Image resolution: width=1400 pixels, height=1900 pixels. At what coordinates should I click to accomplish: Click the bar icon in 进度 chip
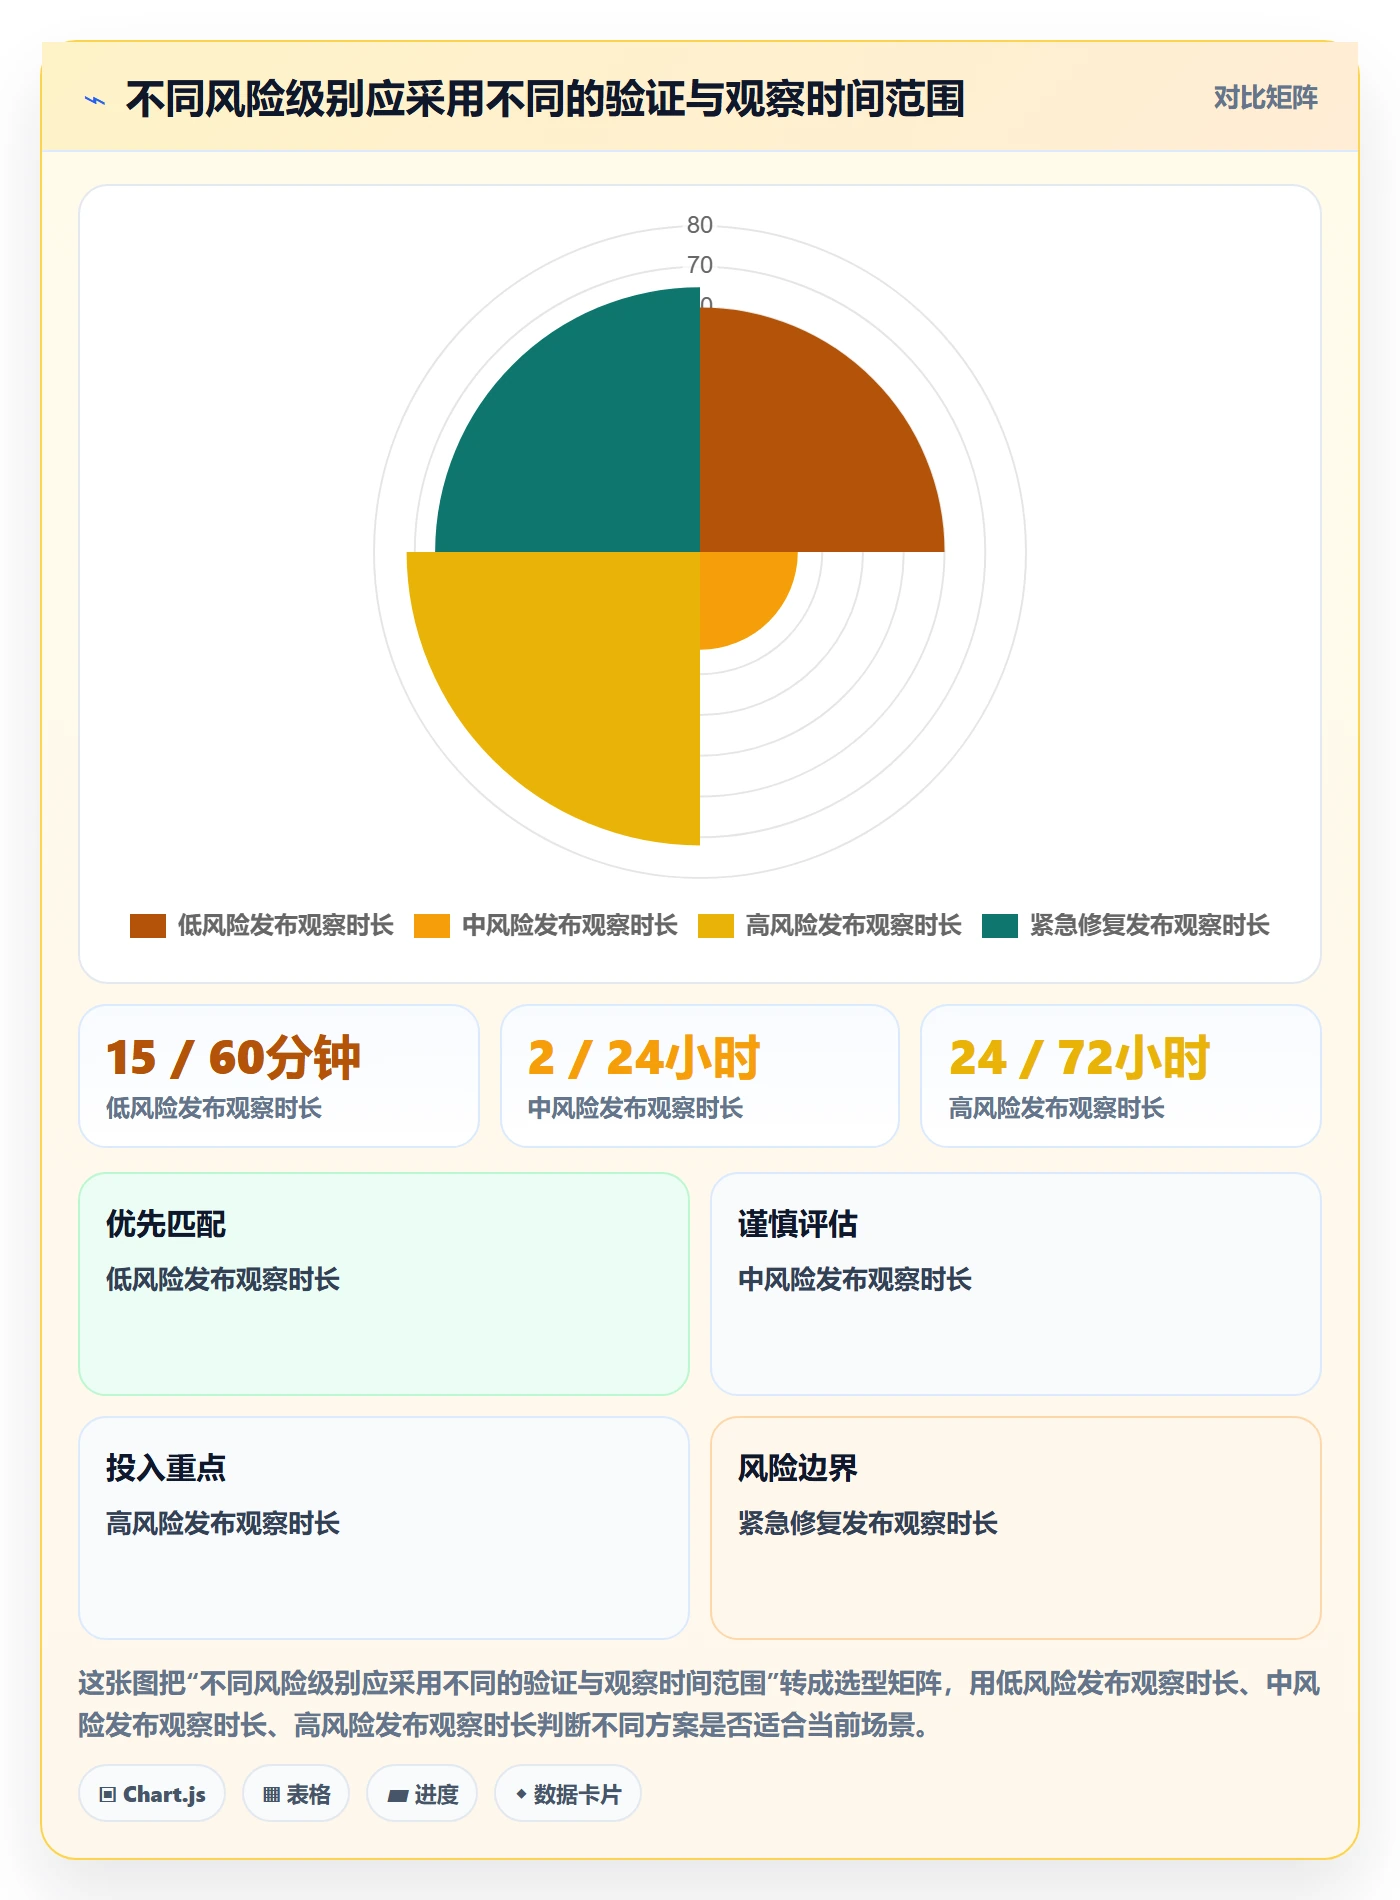(x=398, y=1796)
